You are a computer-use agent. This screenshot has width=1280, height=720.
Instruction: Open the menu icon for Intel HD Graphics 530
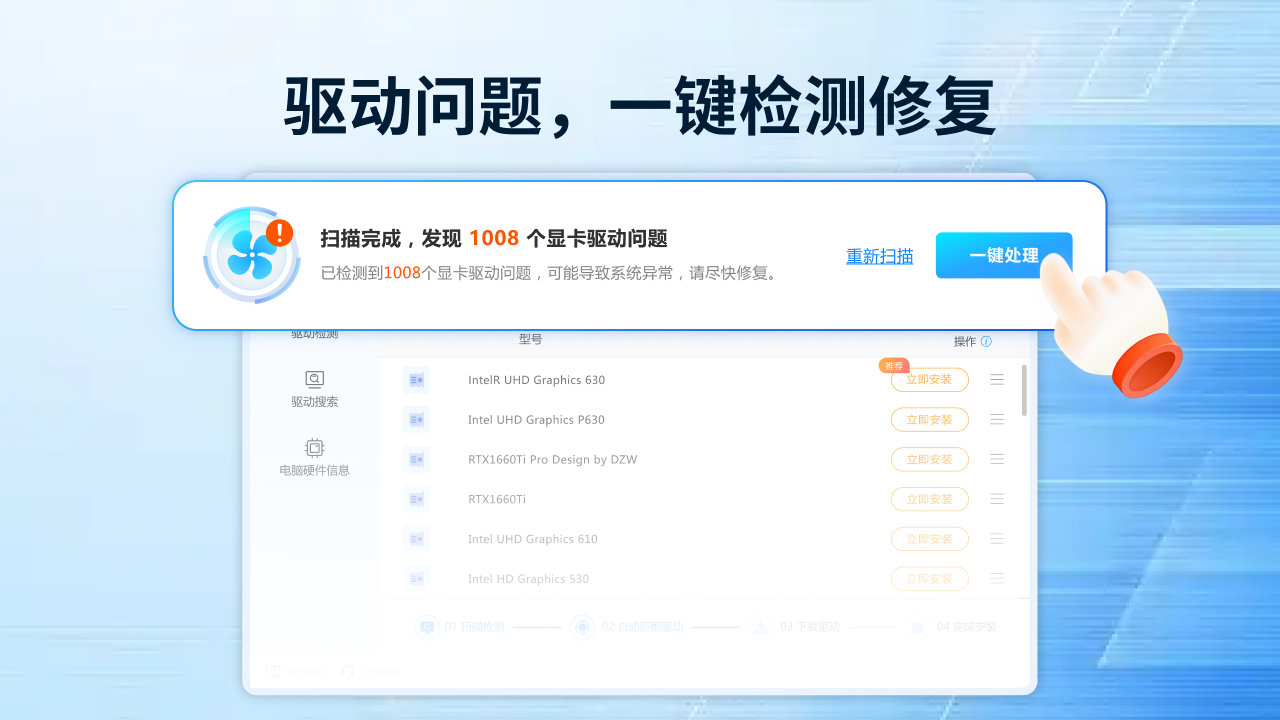(x=997, y=579)
